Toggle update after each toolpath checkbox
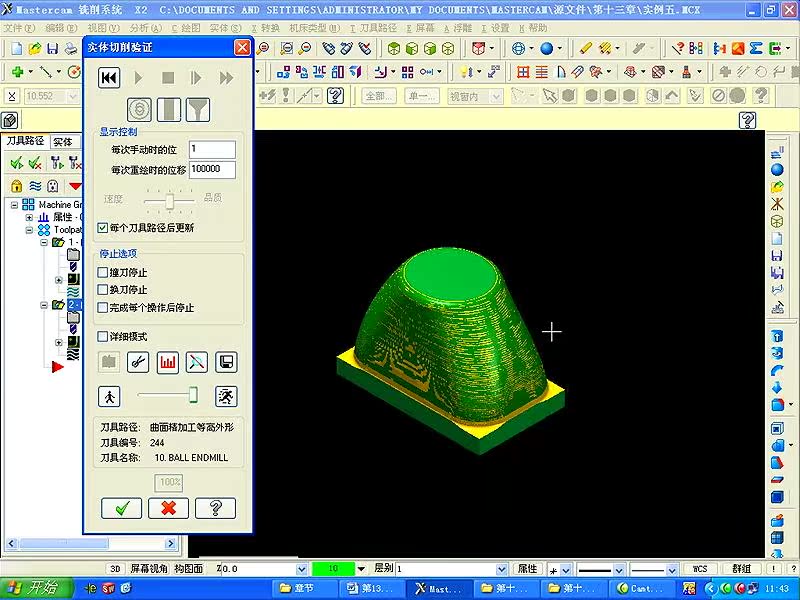This screenshot has height=600, width=800. tap(103, 228)
